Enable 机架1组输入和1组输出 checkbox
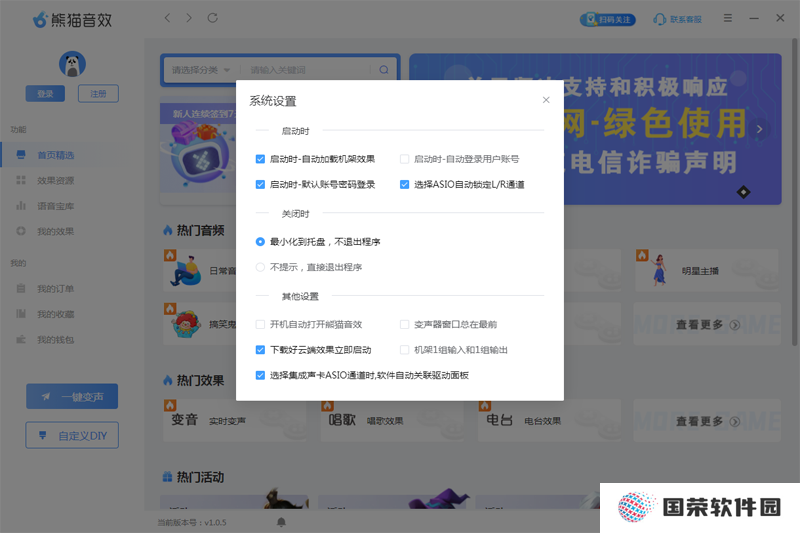The image size is (800, 533). [x=405, y=350]
